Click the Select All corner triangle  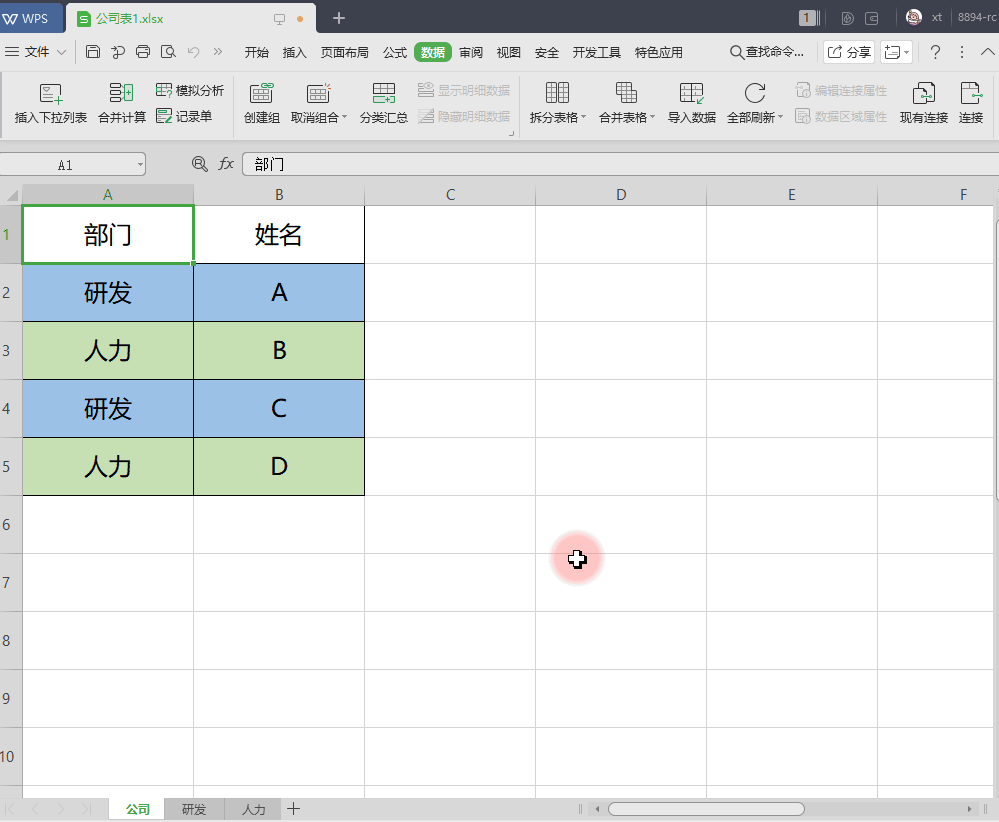pos(11,195)
